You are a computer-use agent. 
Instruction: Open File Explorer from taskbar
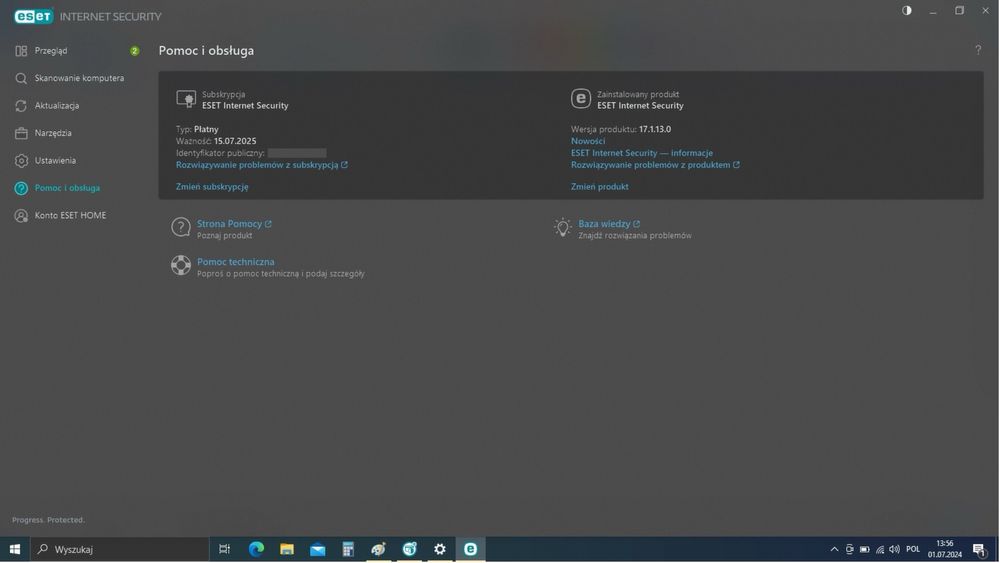pyautogui.click(x=287, y=549)
